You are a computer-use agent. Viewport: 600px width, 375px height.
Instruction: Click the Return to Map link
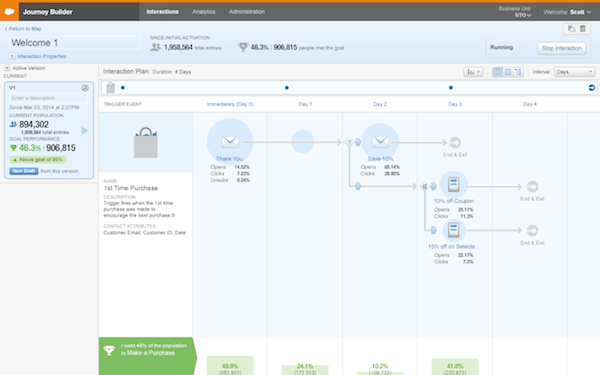[x=23, y=29]
